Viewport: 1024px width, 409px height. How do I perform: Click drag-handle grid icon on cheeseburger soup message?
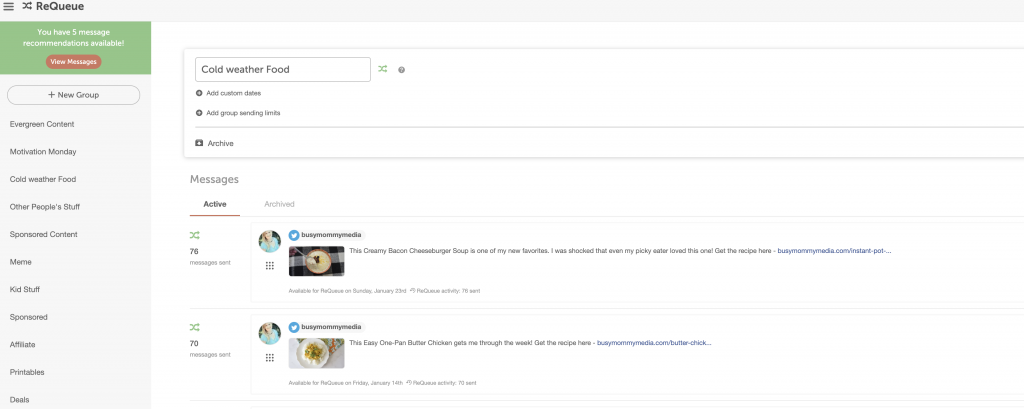pos(269,265)
